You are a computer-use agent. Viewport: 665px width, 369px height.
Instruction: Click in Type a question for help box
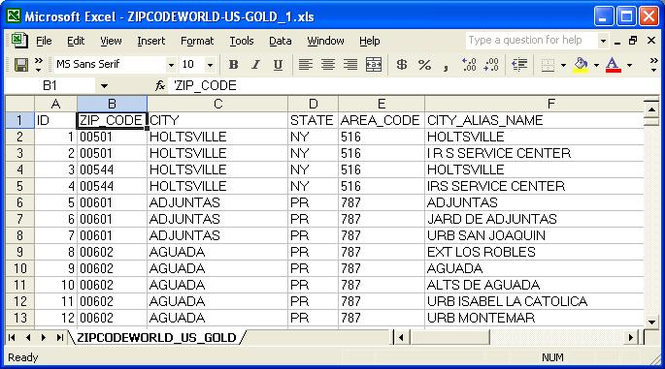532,40
